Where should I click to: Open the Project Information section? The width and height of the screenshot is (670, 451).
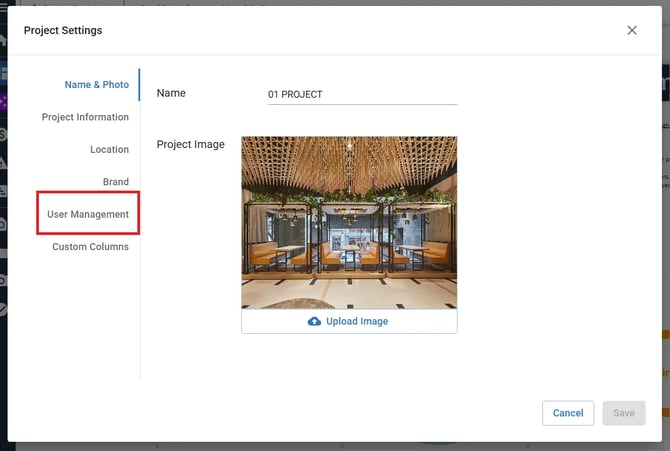85,117
